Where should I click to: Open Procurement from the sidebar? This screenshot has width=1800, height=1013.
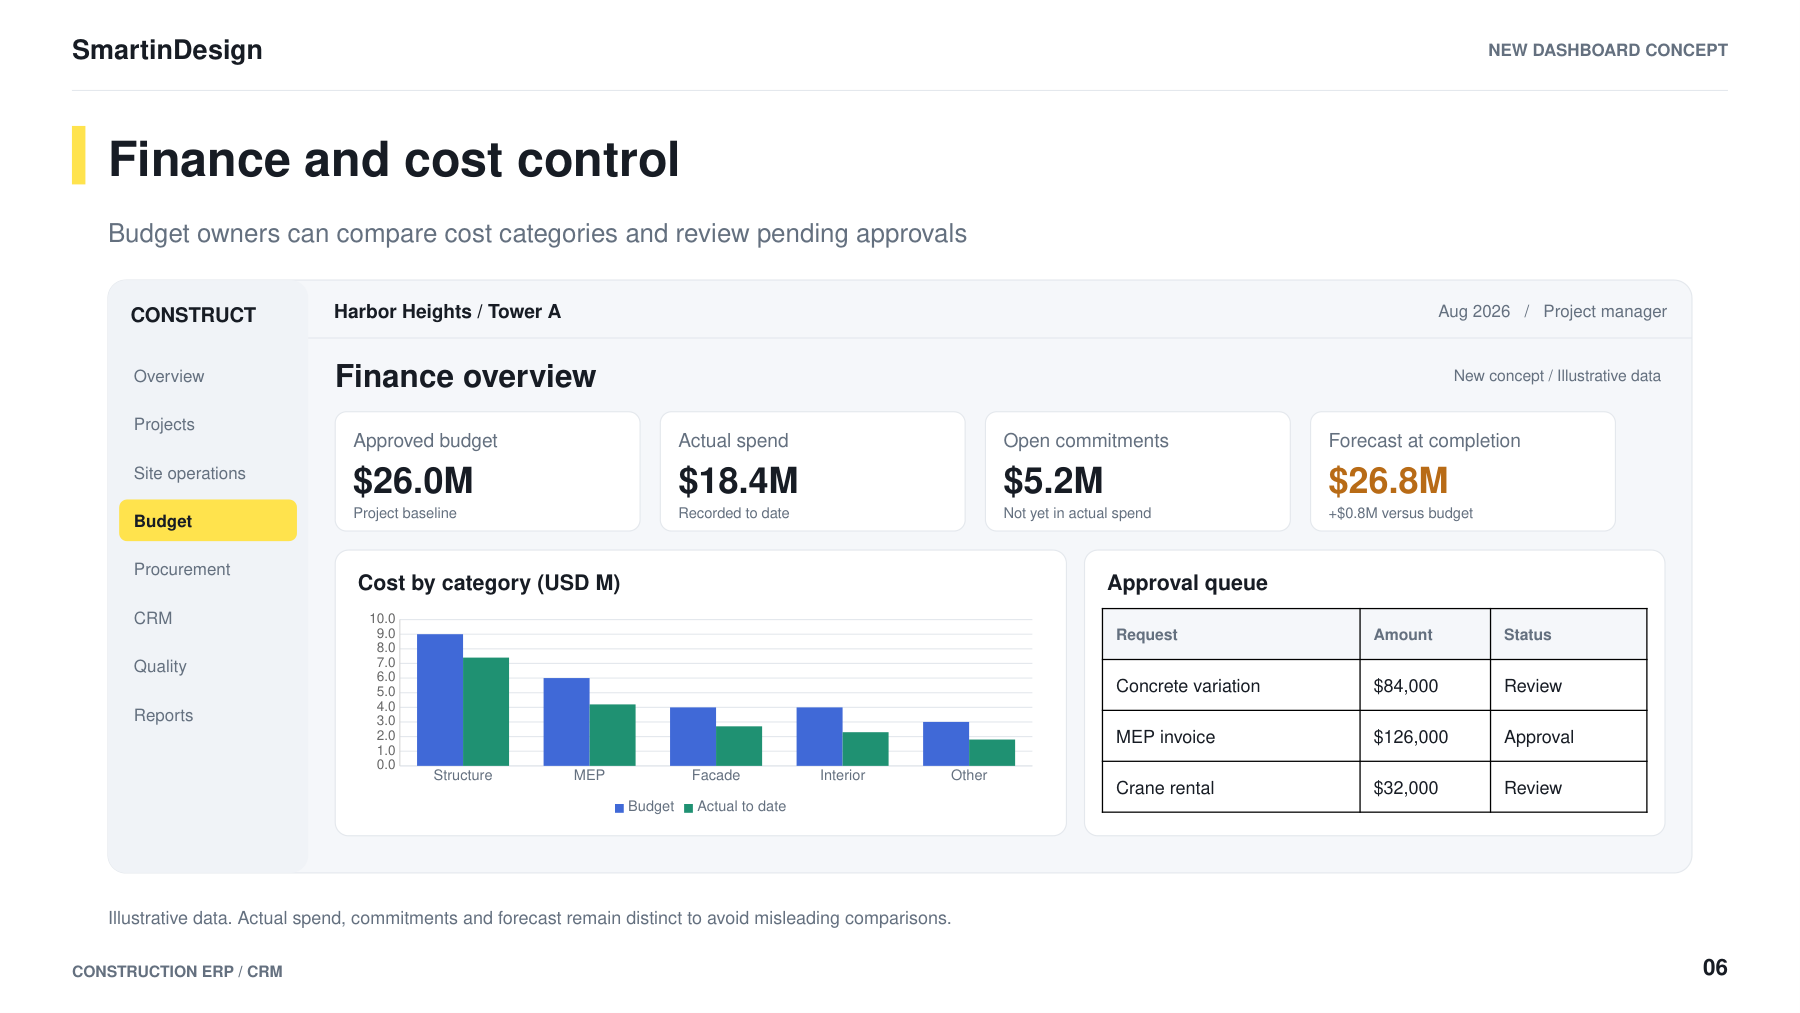coord(182,569)
